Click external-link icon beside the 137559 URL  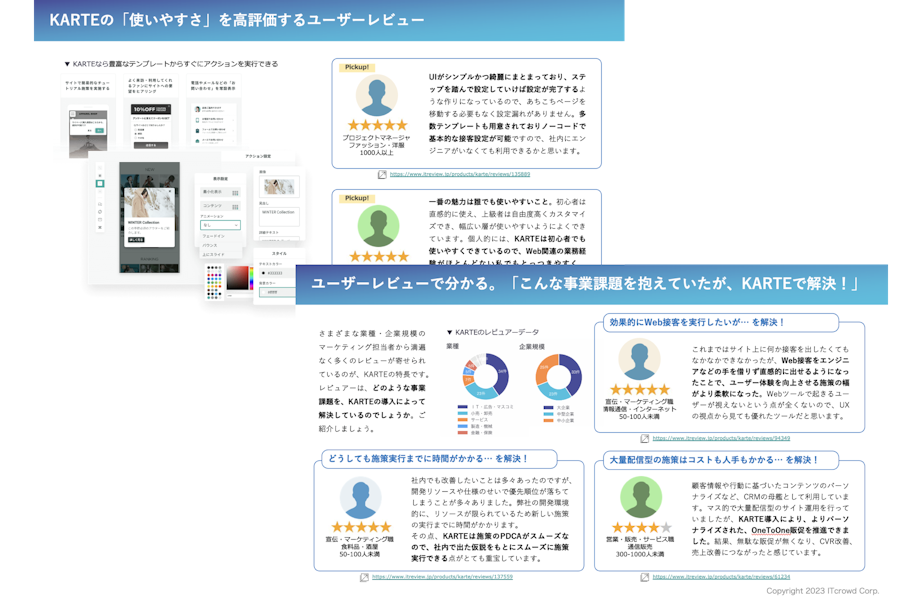[x=365, y=577]
